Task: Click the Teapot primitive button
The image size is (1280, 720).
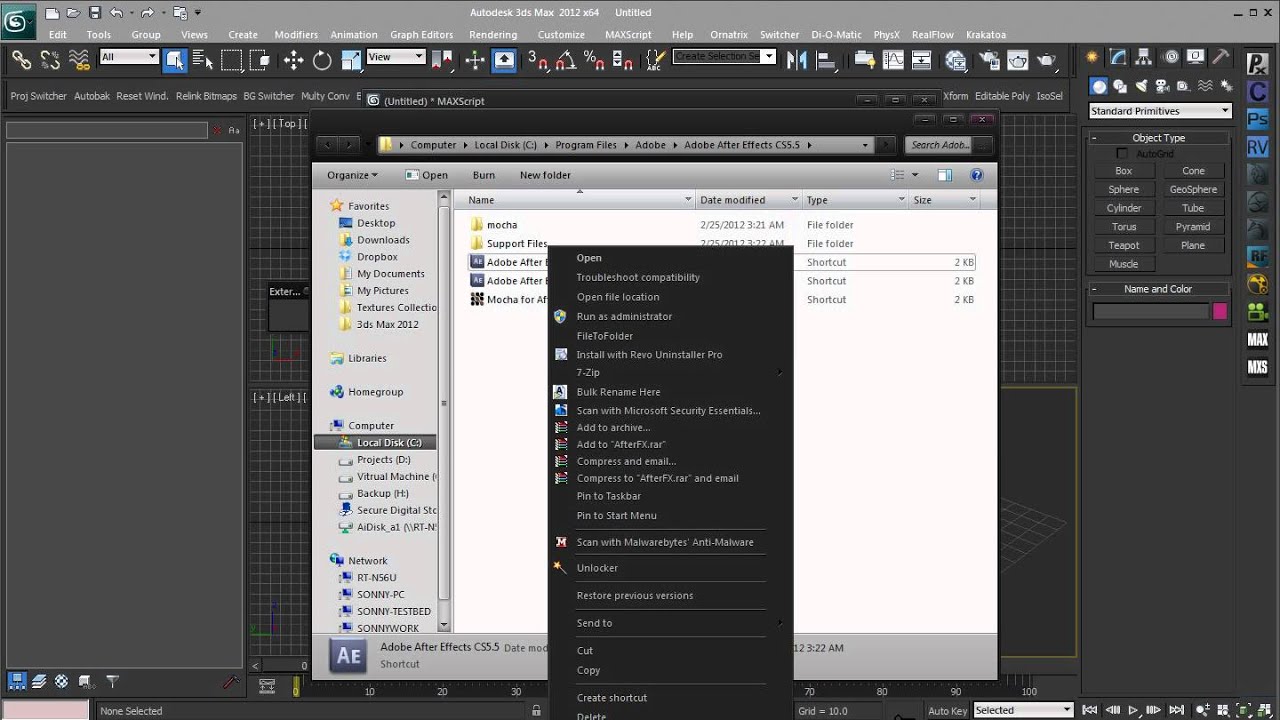Action: click(1124, 245)
